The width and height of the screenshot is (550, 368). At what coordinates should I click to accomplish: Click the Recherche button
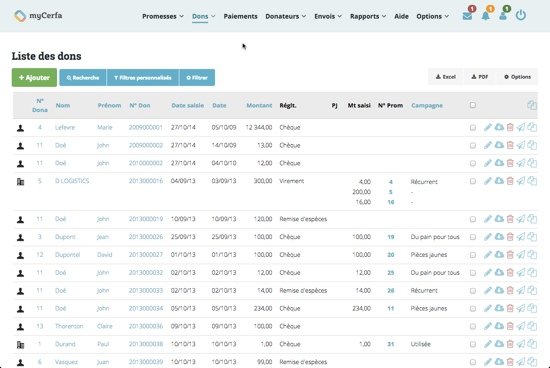click(83, 78)
